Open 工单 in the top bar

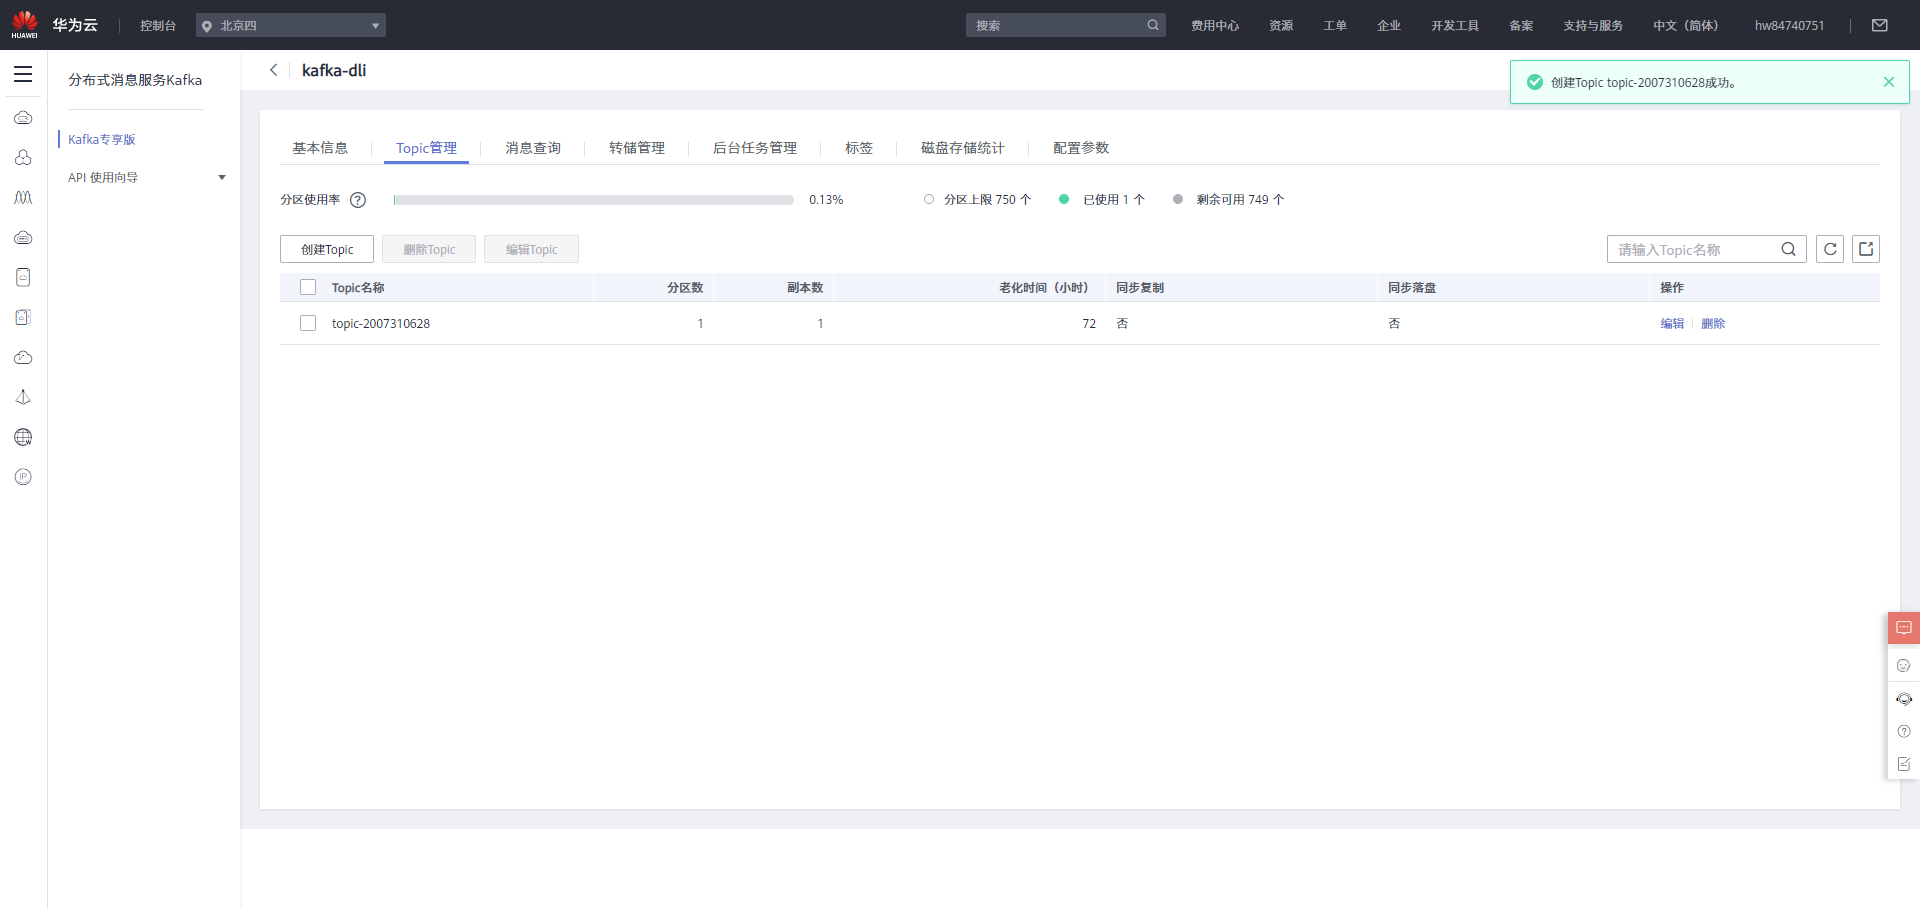[1335, 25]
